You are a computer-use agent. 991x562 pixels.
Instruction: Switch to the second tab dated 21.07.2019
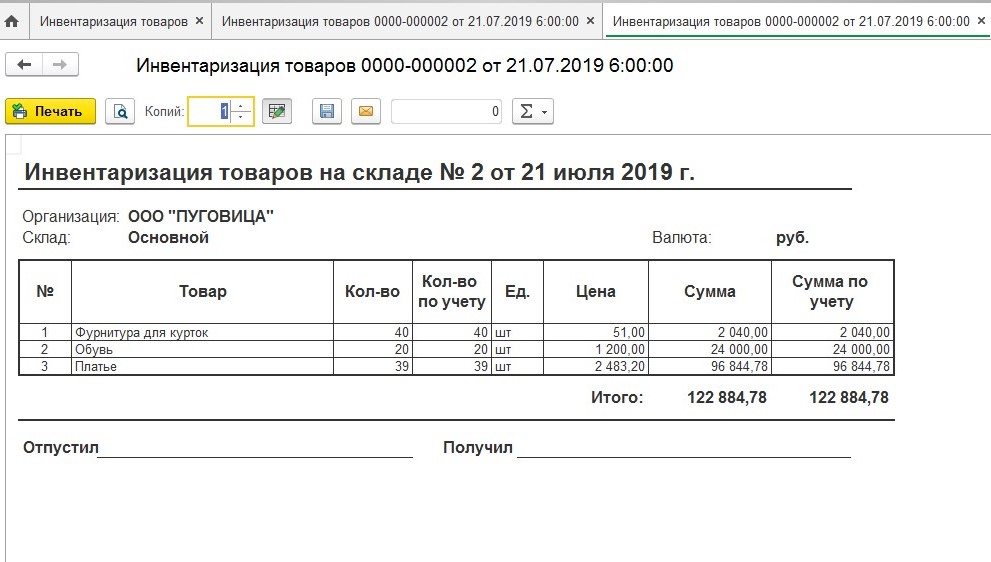(x=399, y=20)
